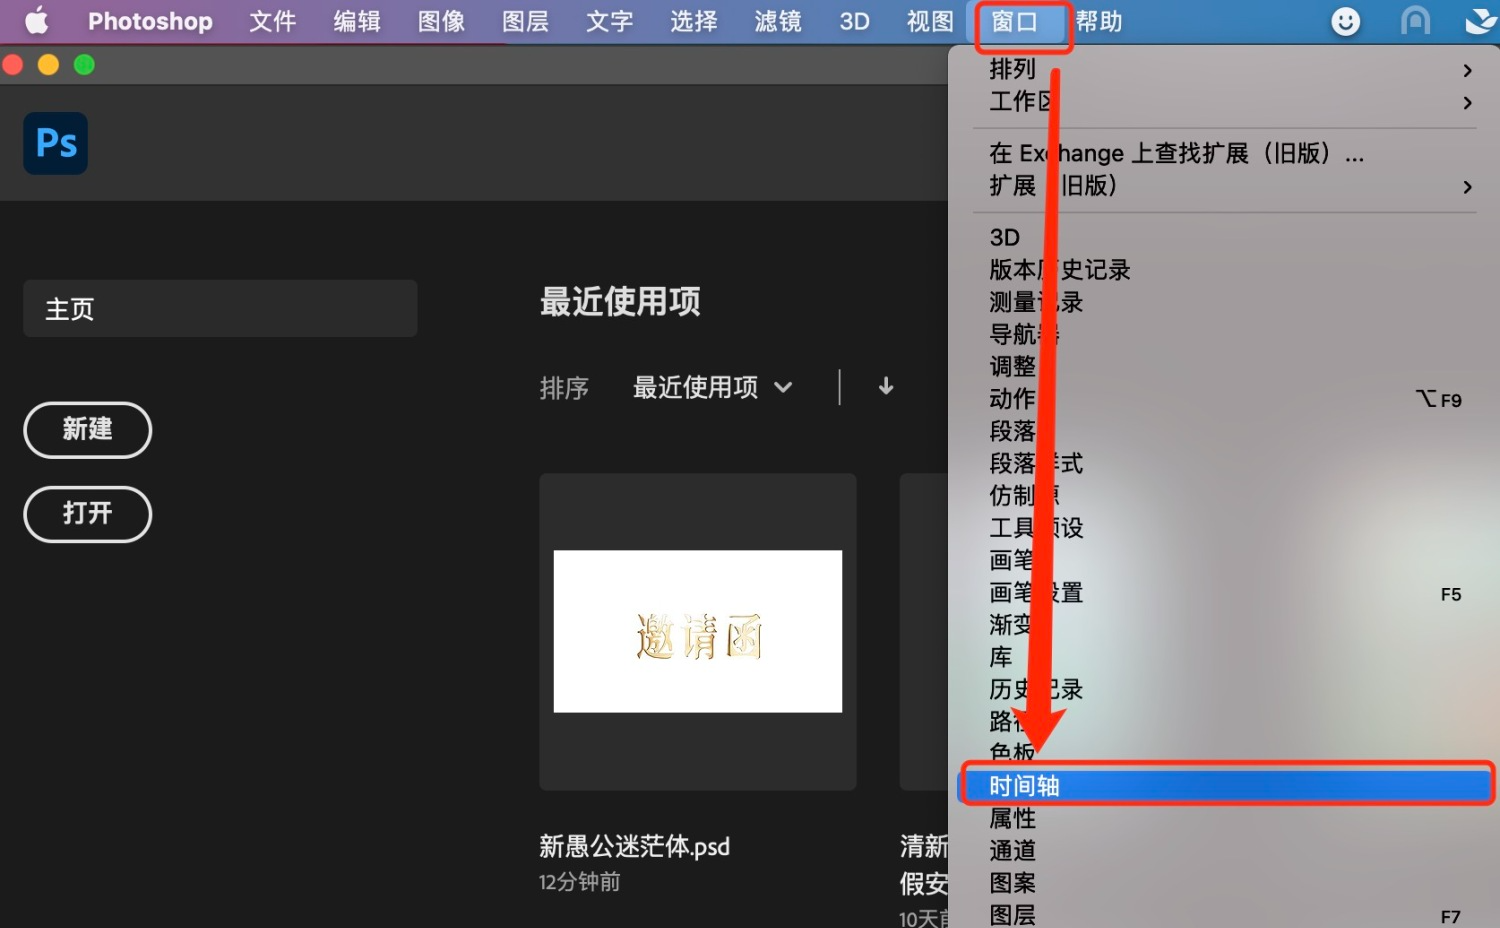Click the green fullscreen window button
This screenshot has height=928, width=1500.
coord(84,65)
